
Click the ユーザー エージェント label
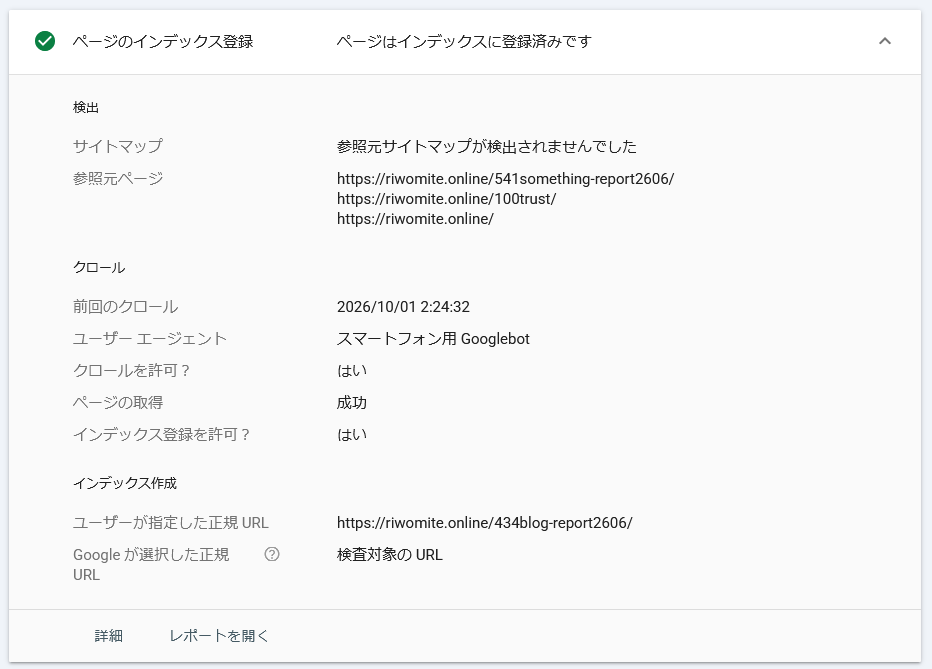coord(150,339)
